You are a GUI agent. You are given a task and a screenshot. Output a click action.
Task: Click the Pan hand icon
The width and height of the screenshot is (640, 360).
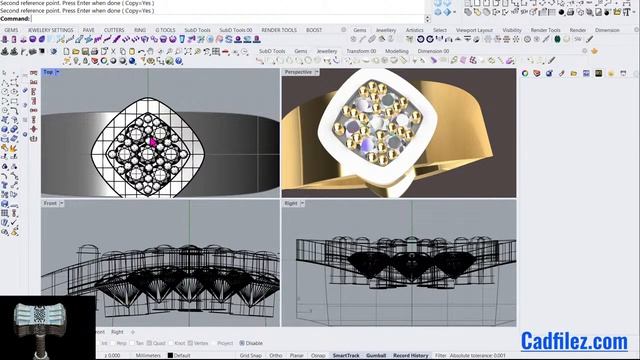[151, 52]
